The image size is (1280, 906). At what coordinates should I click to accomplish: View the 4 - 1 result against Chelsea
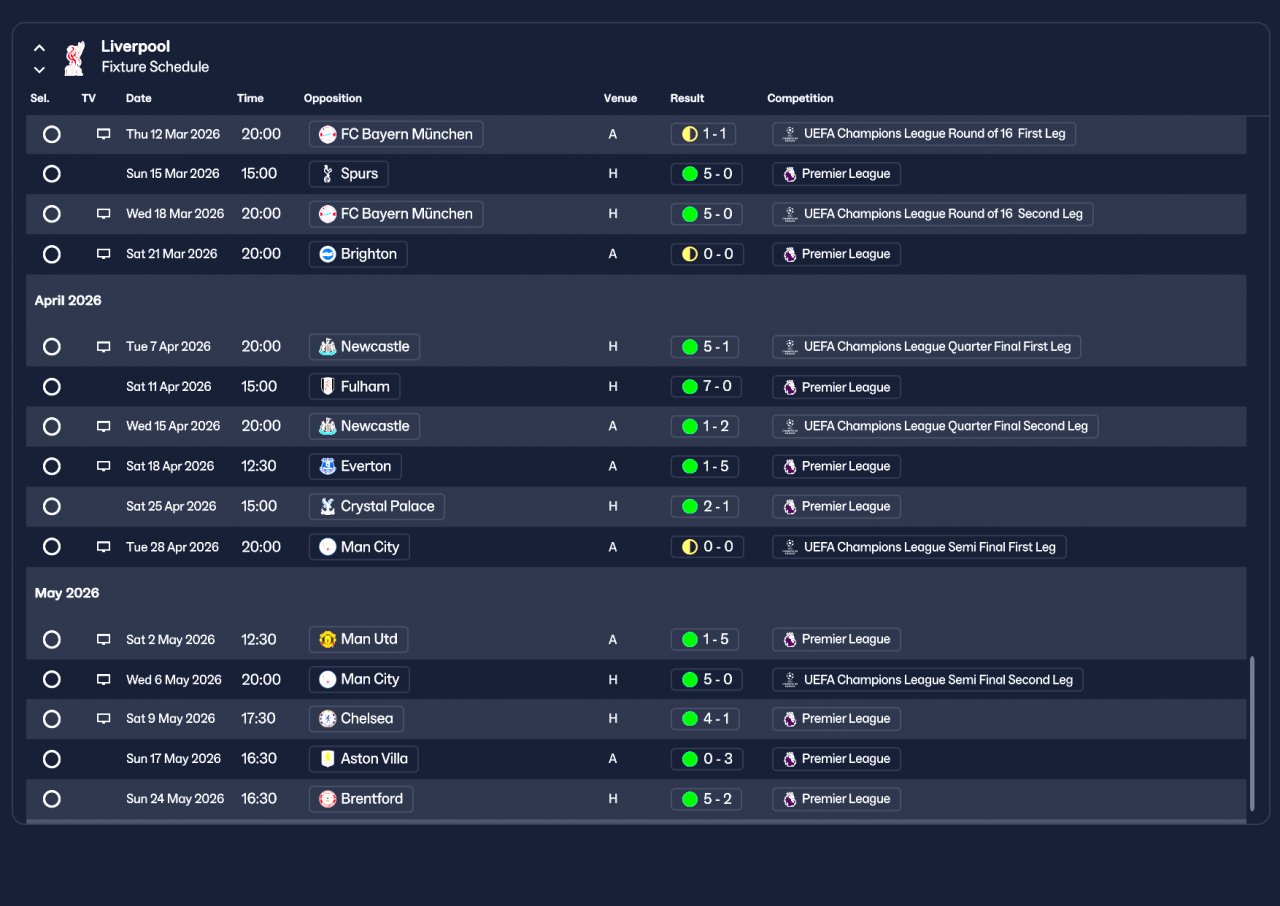pyautogui.click(x=706, y=719)
